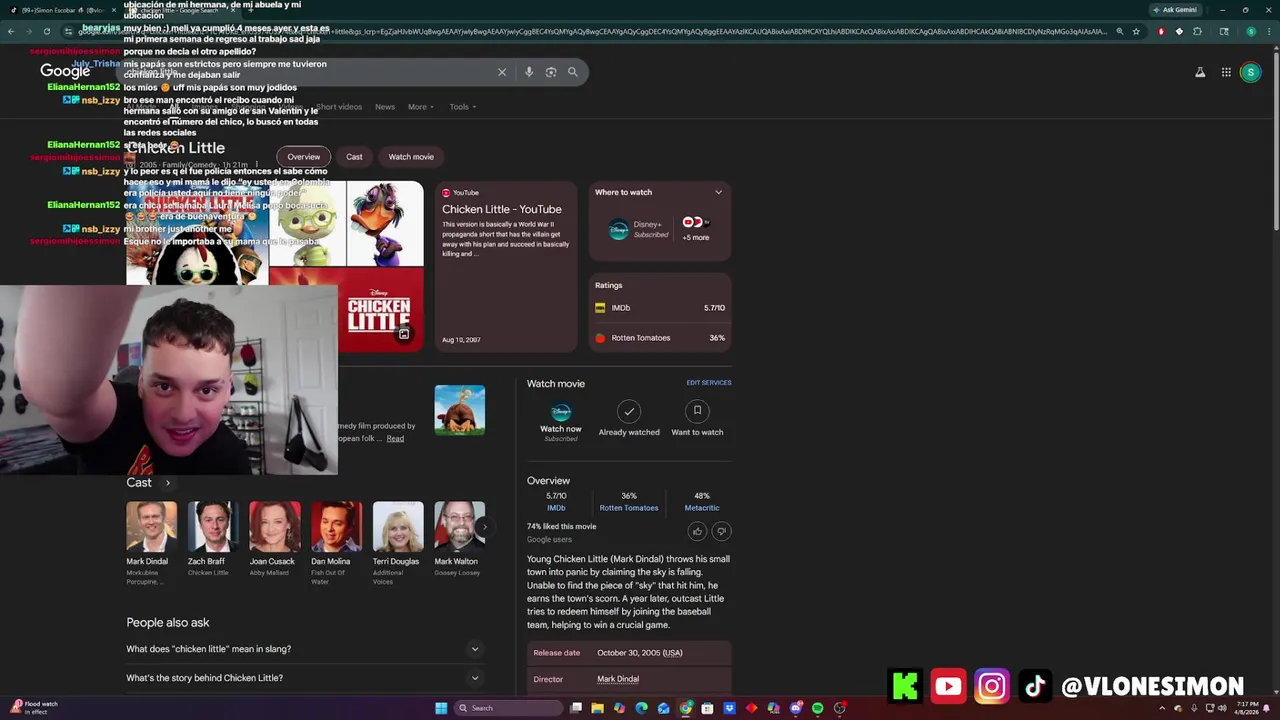The height and width of the screenshot is (720, 1280).
Task: Show the next cast members
Action: coord(485,527)
